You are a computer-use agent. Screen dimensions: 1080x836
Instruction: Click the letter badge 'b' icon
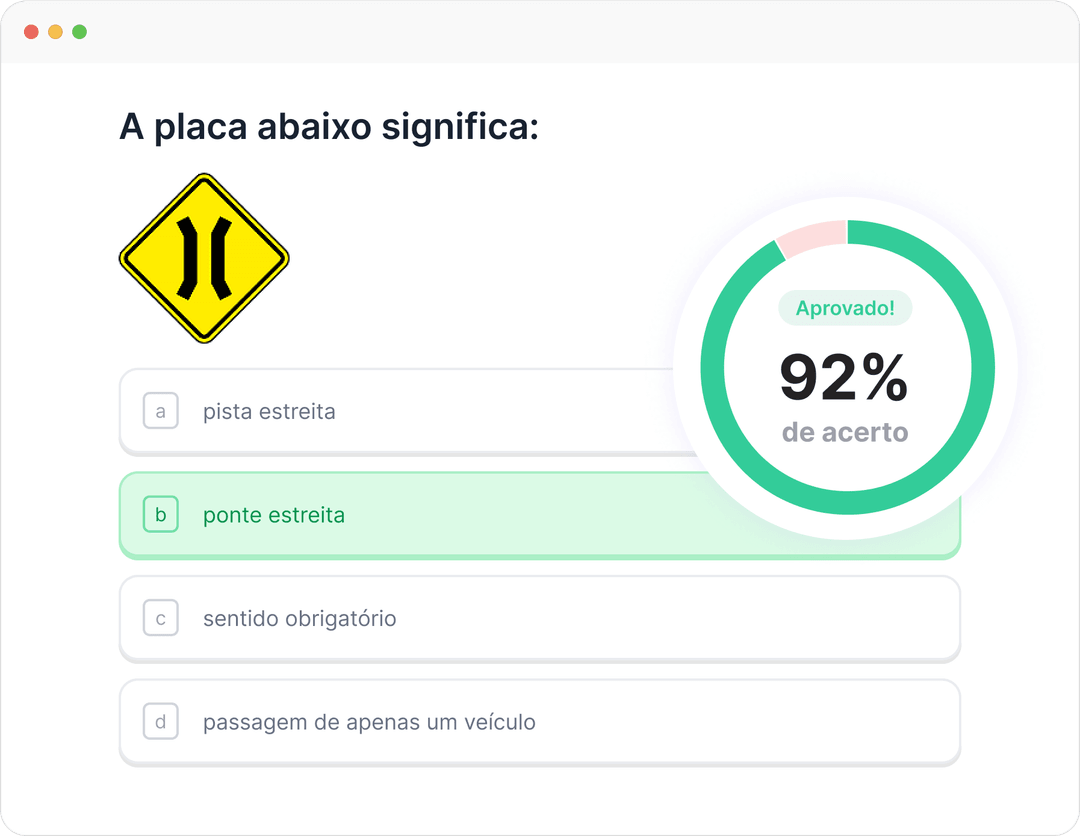point(161,515)
